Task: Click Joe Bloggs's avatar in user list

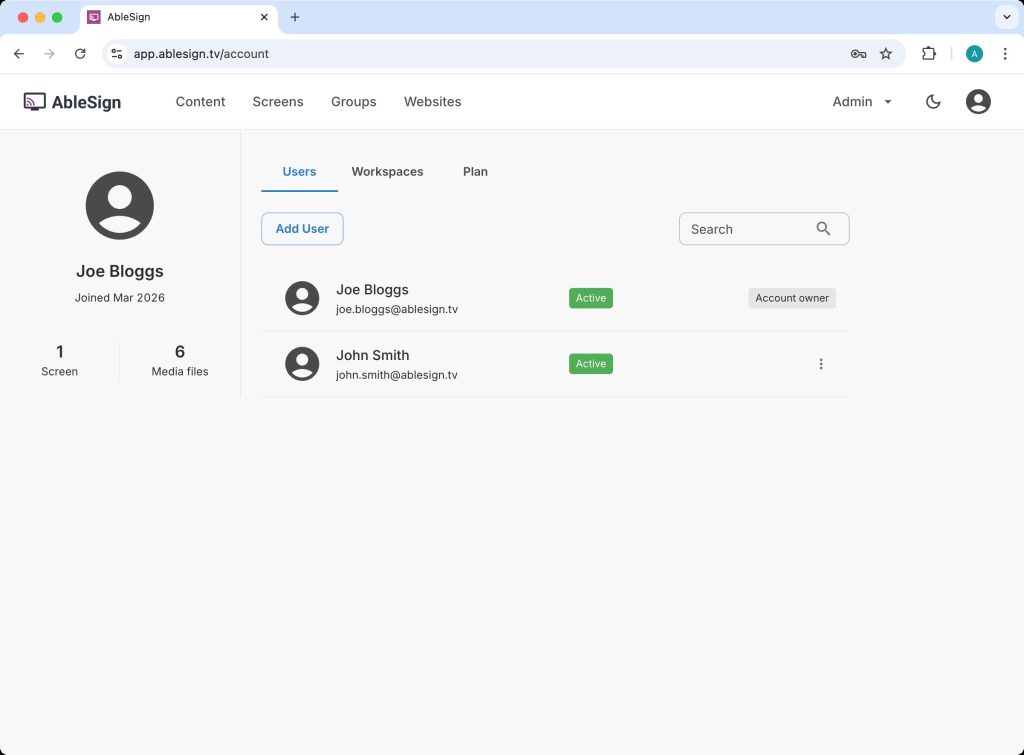Action: coord(302,298)
